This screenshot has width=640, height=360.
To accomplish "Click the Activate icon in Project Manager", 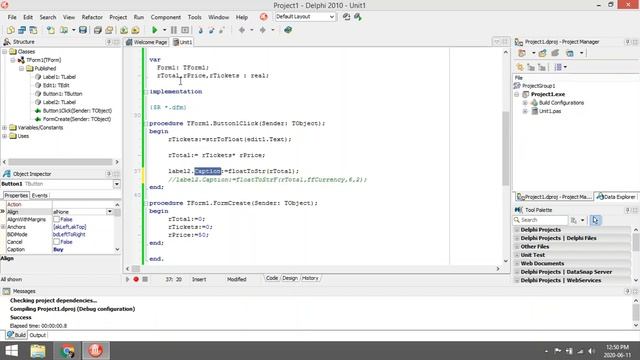I will tap(522, 53).
